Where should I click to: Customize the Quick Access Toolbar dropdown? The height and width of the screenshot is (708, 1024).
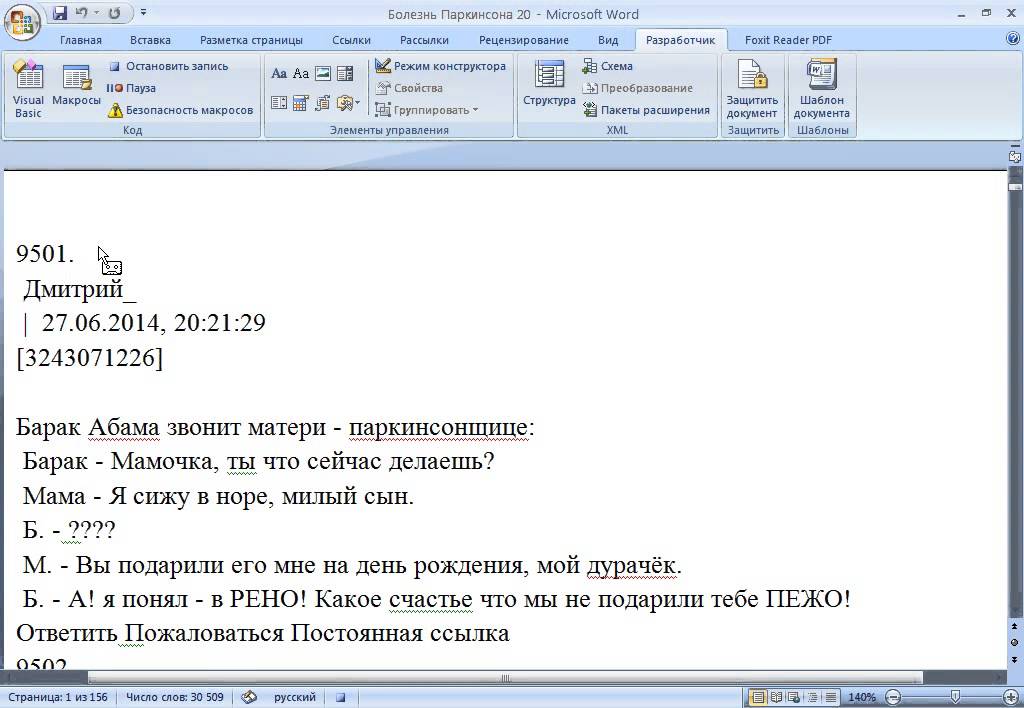coord(144,12)
